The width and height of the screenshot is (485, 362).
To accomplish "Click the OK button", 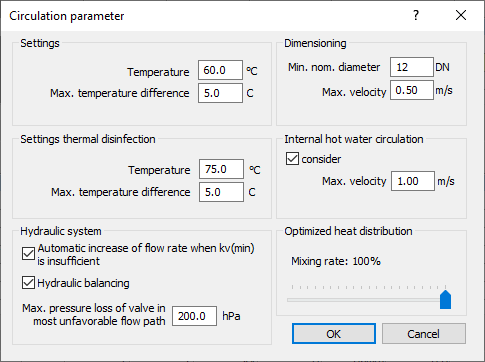I will click(x=334, y=333).
